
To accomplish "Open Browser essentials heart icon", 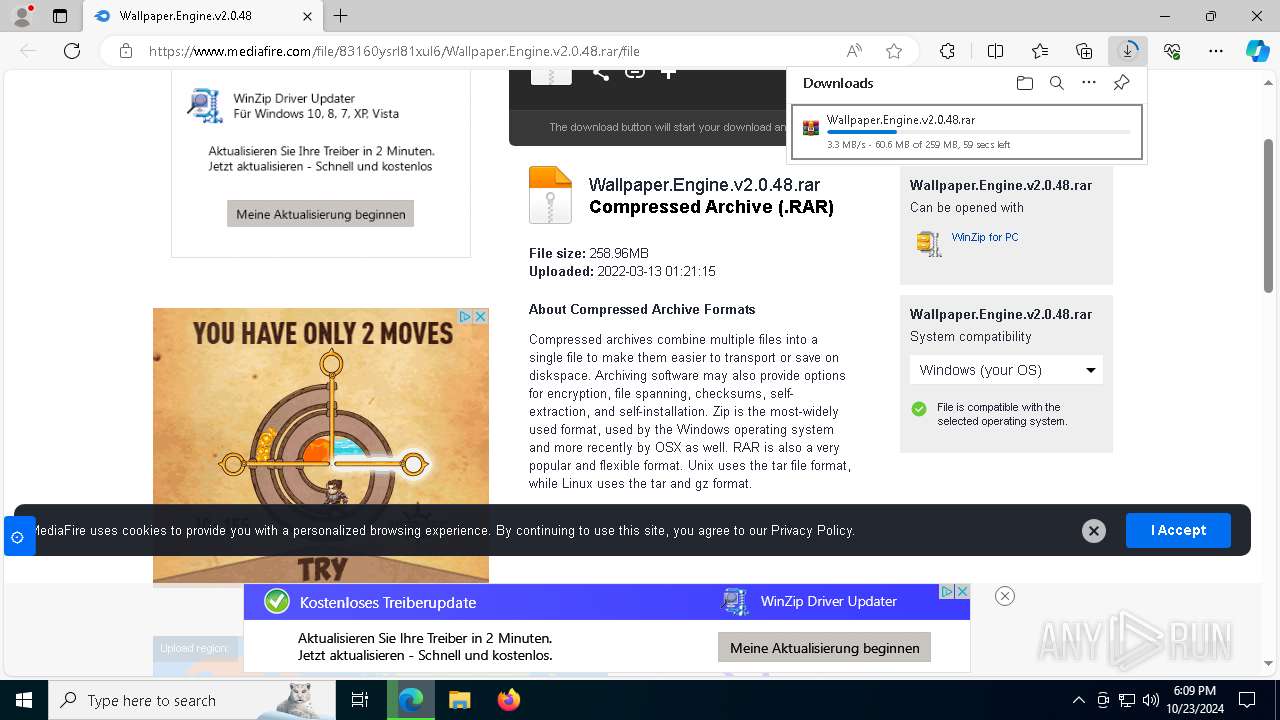I will (1172, 51).
